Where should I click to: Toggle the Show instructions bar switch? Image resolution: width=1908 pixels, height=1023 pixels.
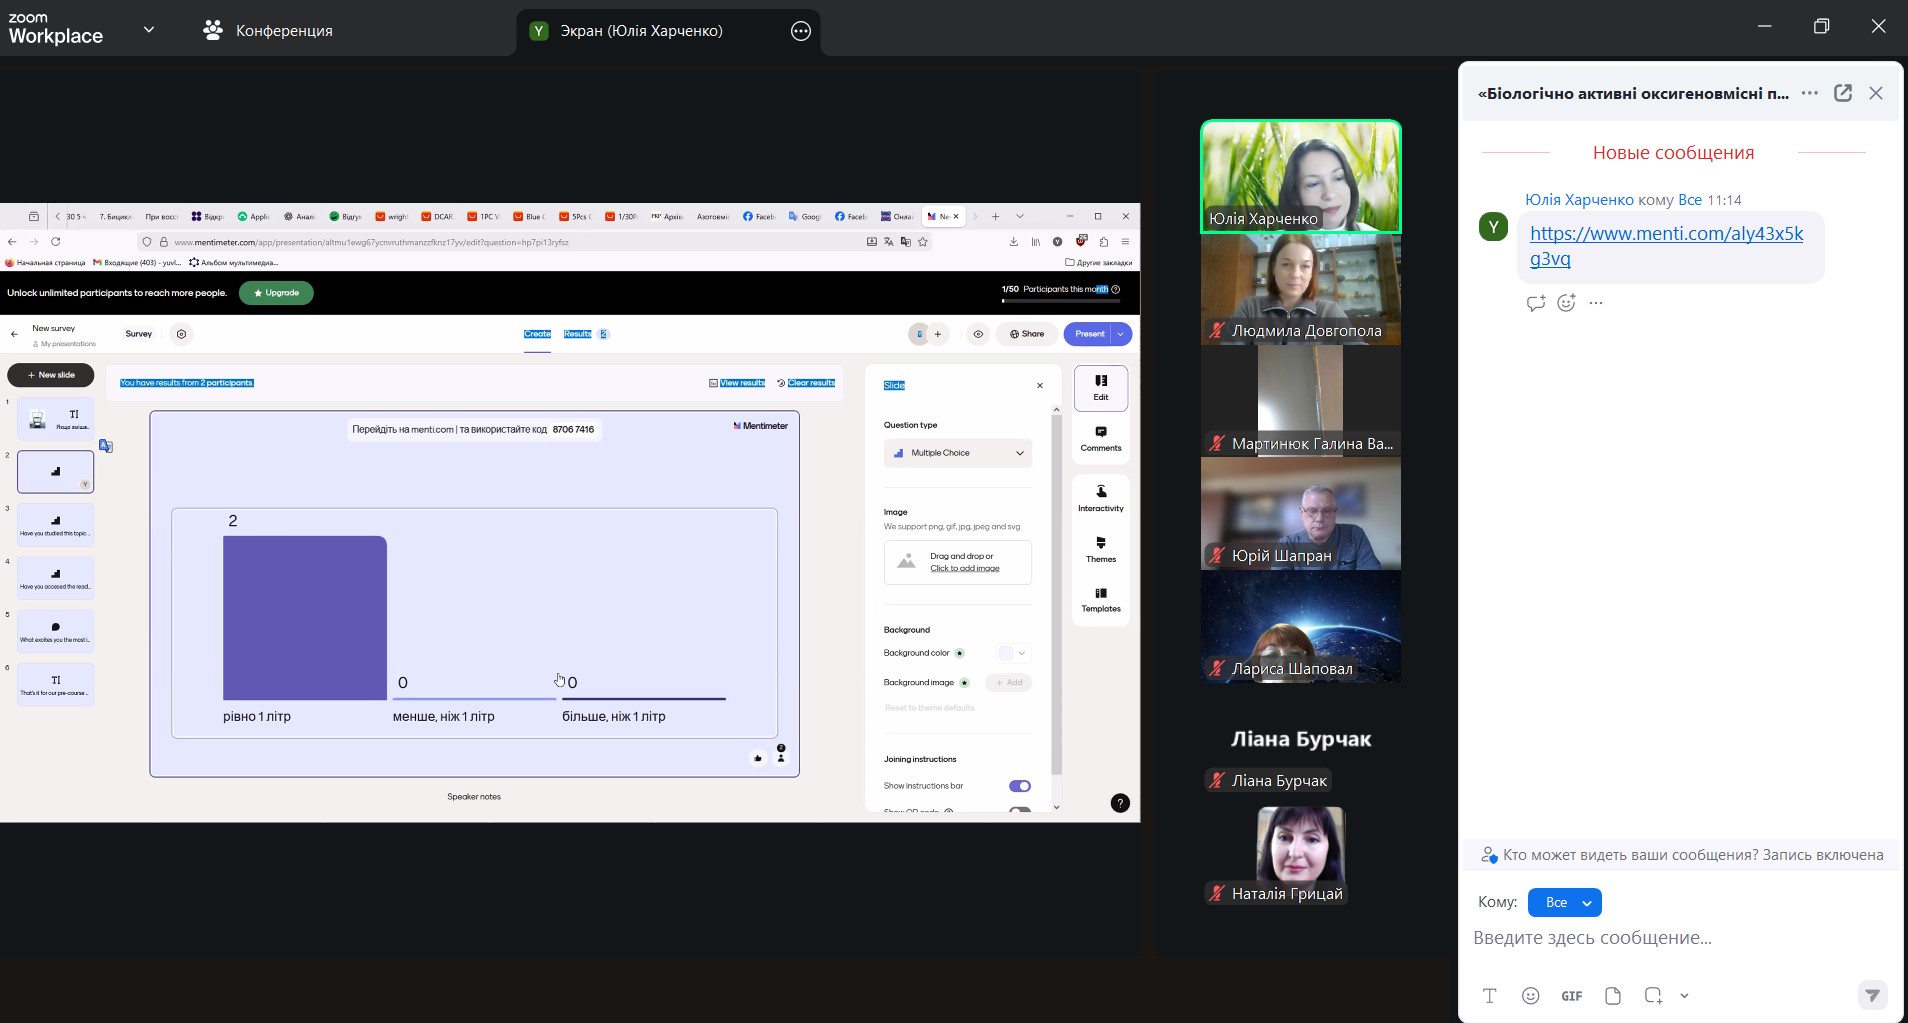(x=1019, y=786)
